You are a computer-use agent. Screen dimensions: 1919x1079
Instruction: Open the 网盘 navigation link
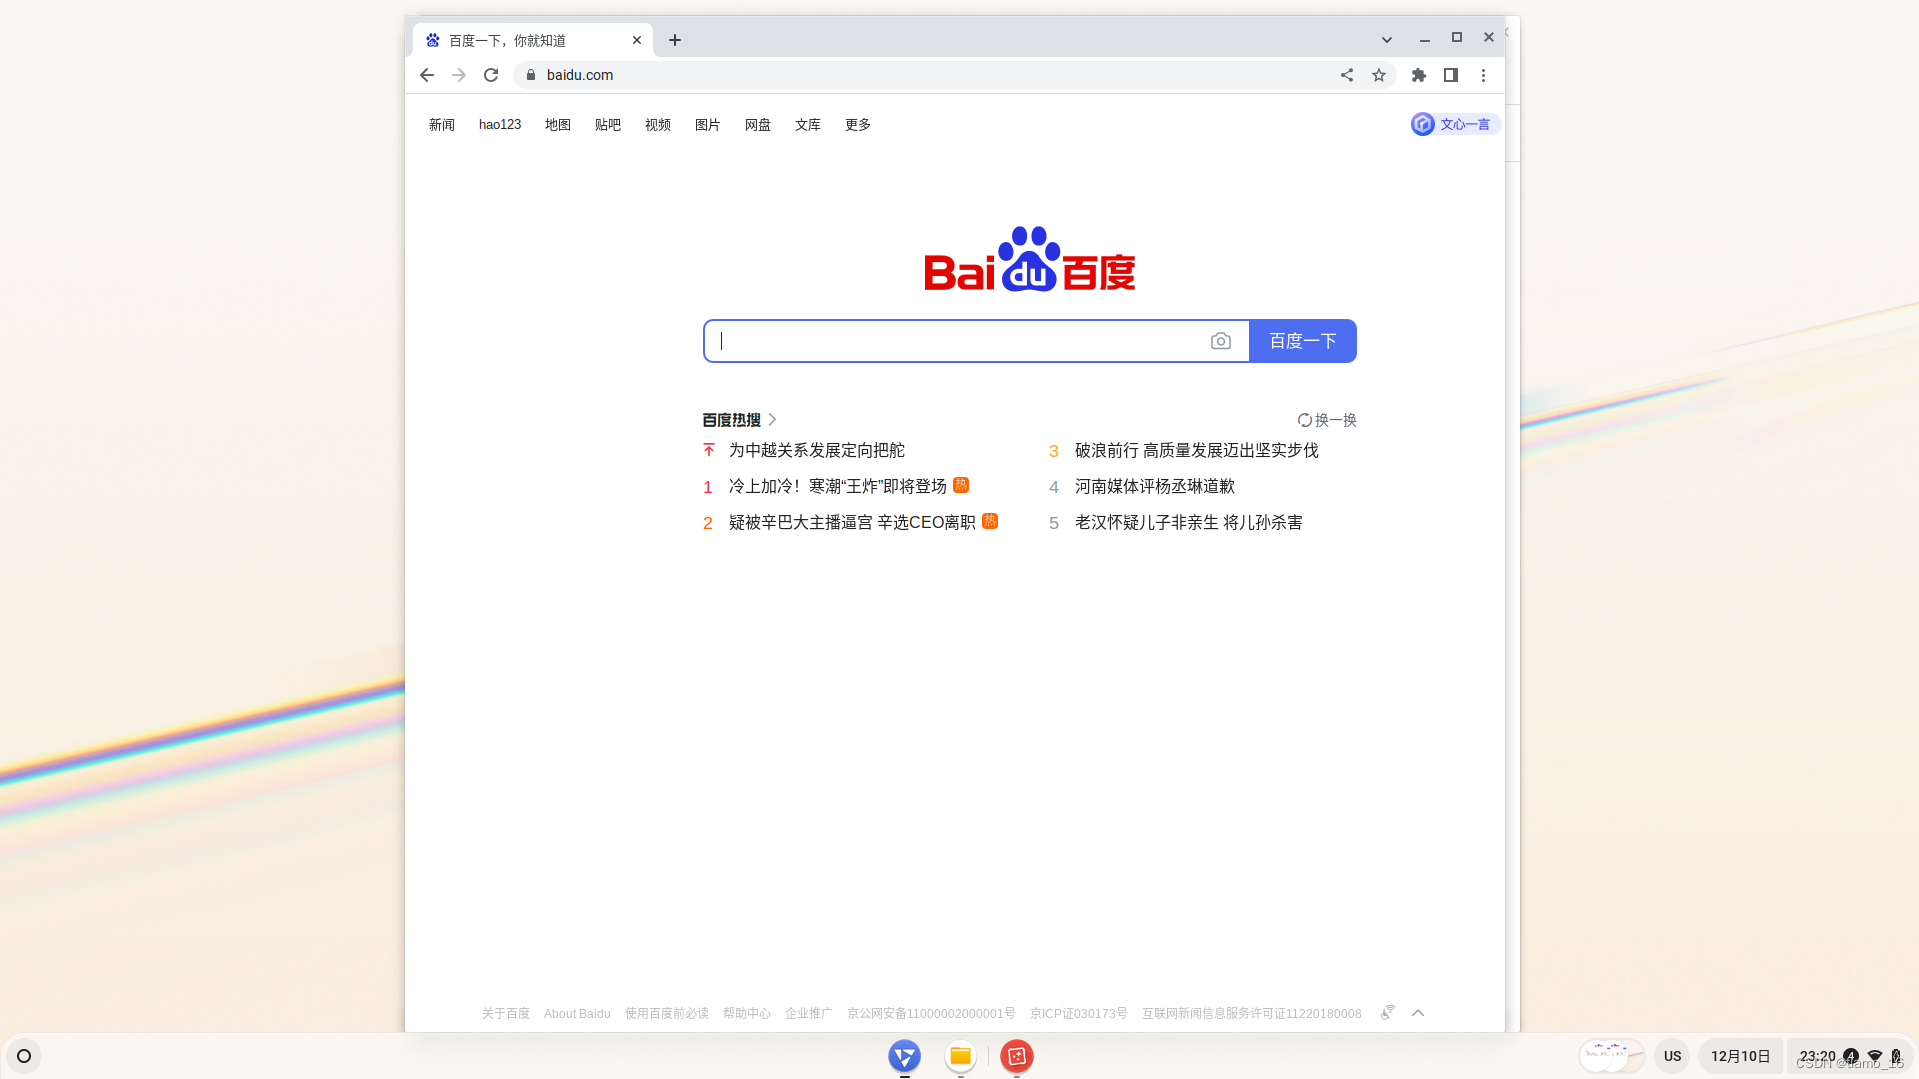[x=758, y=125]
